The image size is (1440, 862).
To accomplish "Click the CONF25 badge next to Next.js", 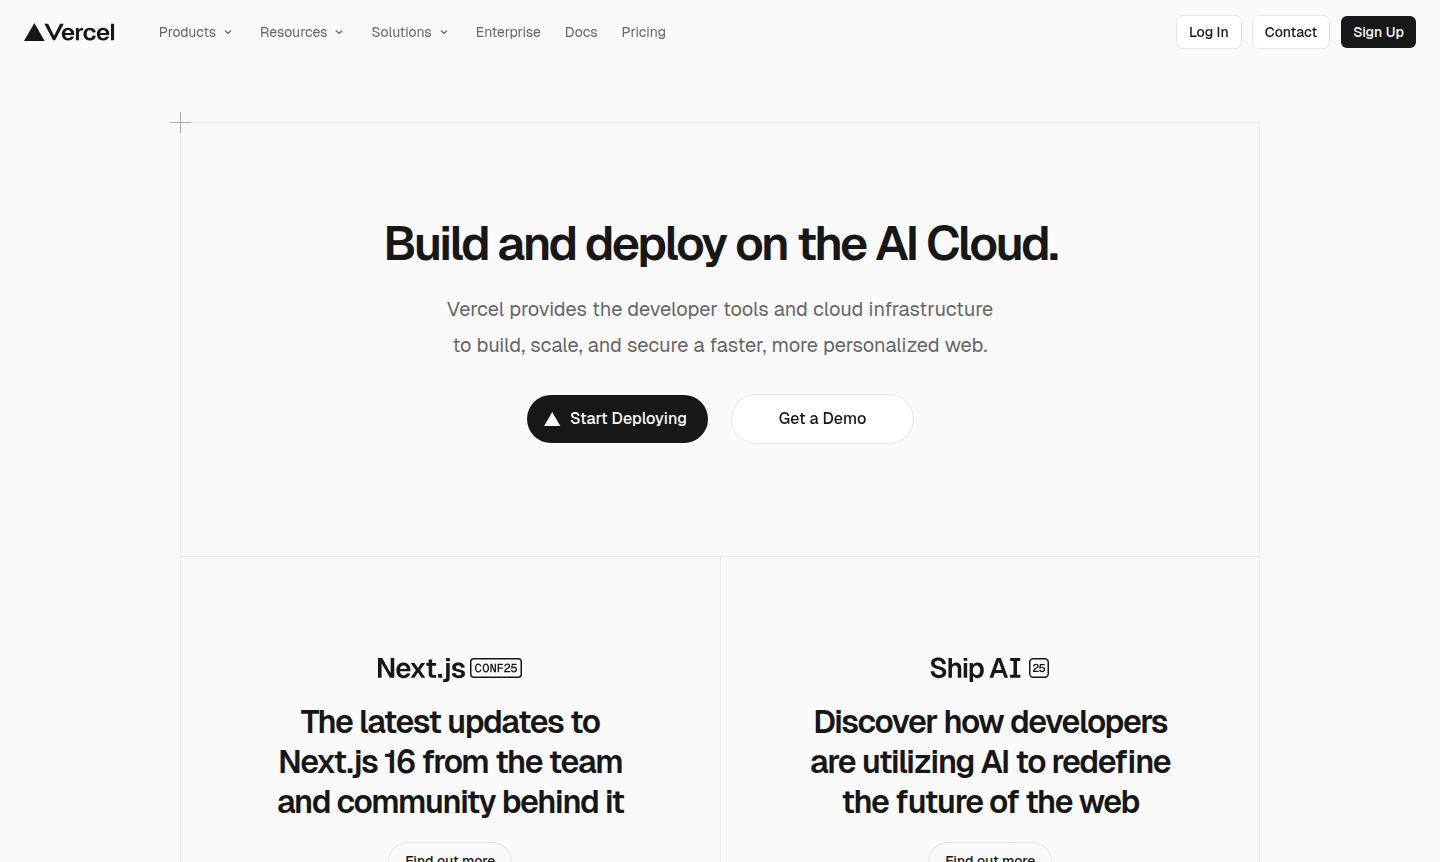I will coord(496,667).
